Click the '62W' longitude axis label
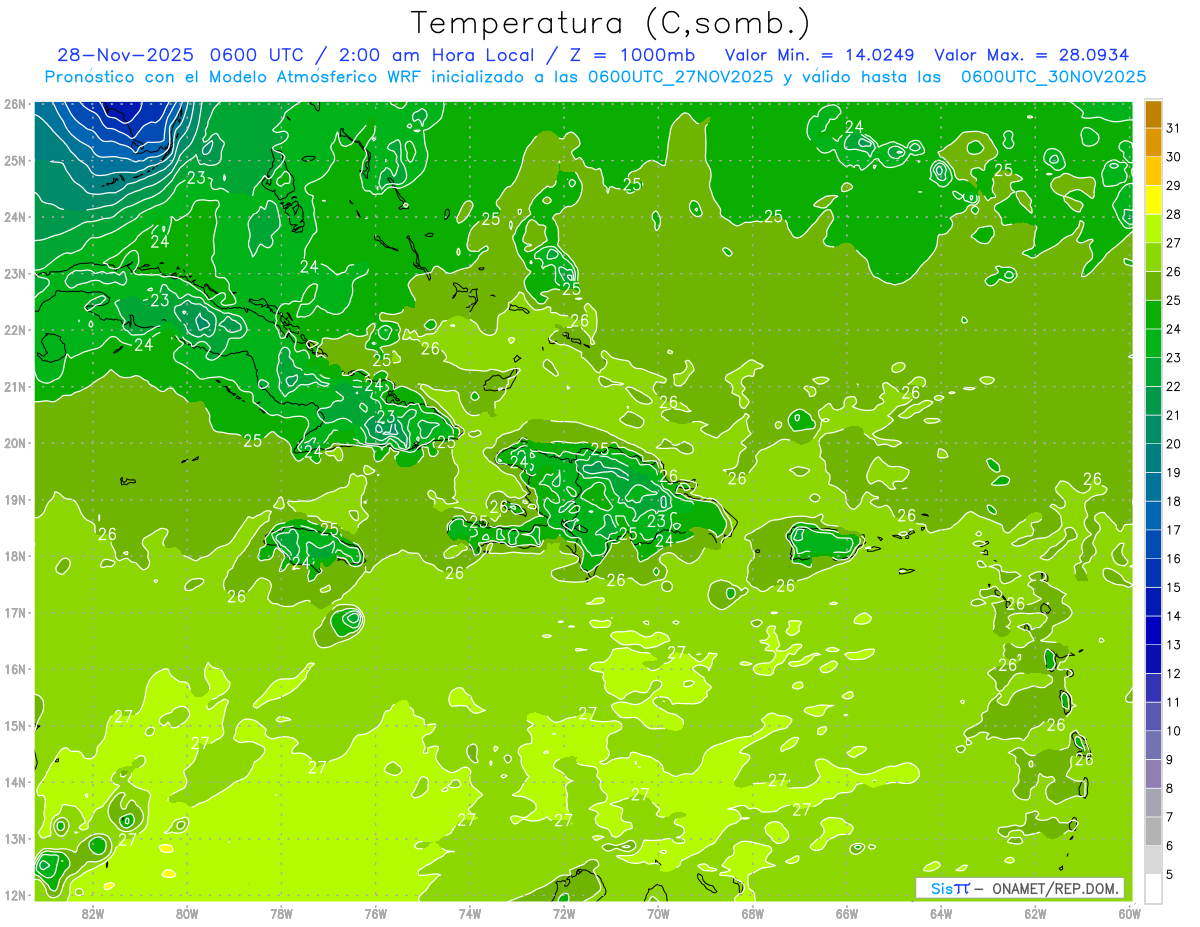Image resolution: width=1200 pixels, height=927 pixels. pyautogui.click(x=1035, y=913)
